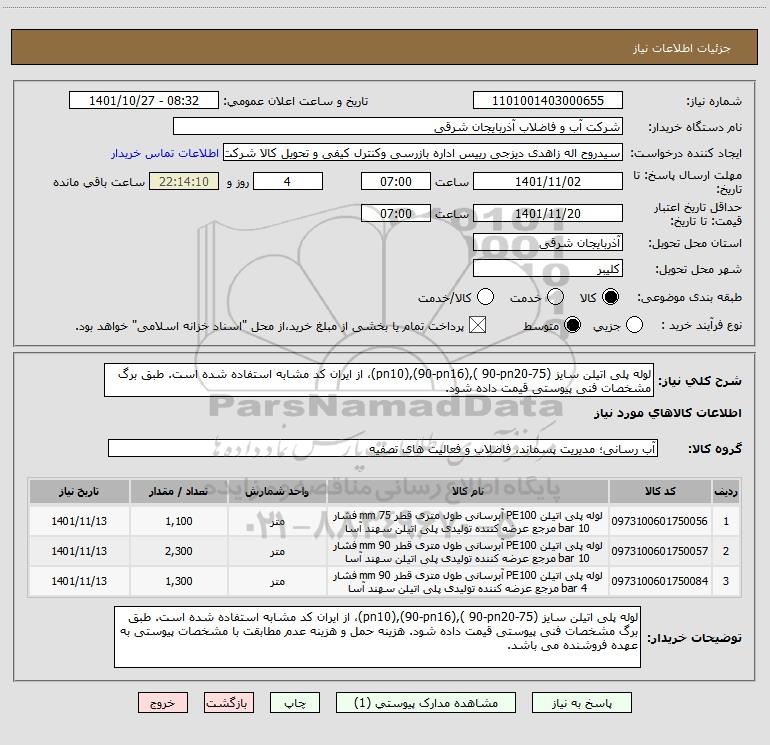Click the واحد شمارش column header
This screenshot has width=770, height=745.
point(277,491)
